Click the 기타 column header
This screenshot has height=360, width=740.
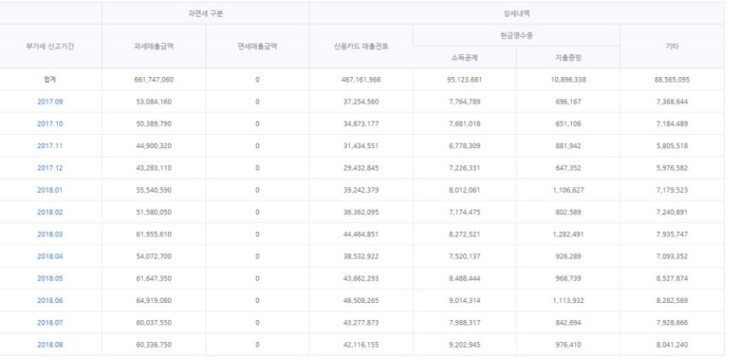coord(672,47)
